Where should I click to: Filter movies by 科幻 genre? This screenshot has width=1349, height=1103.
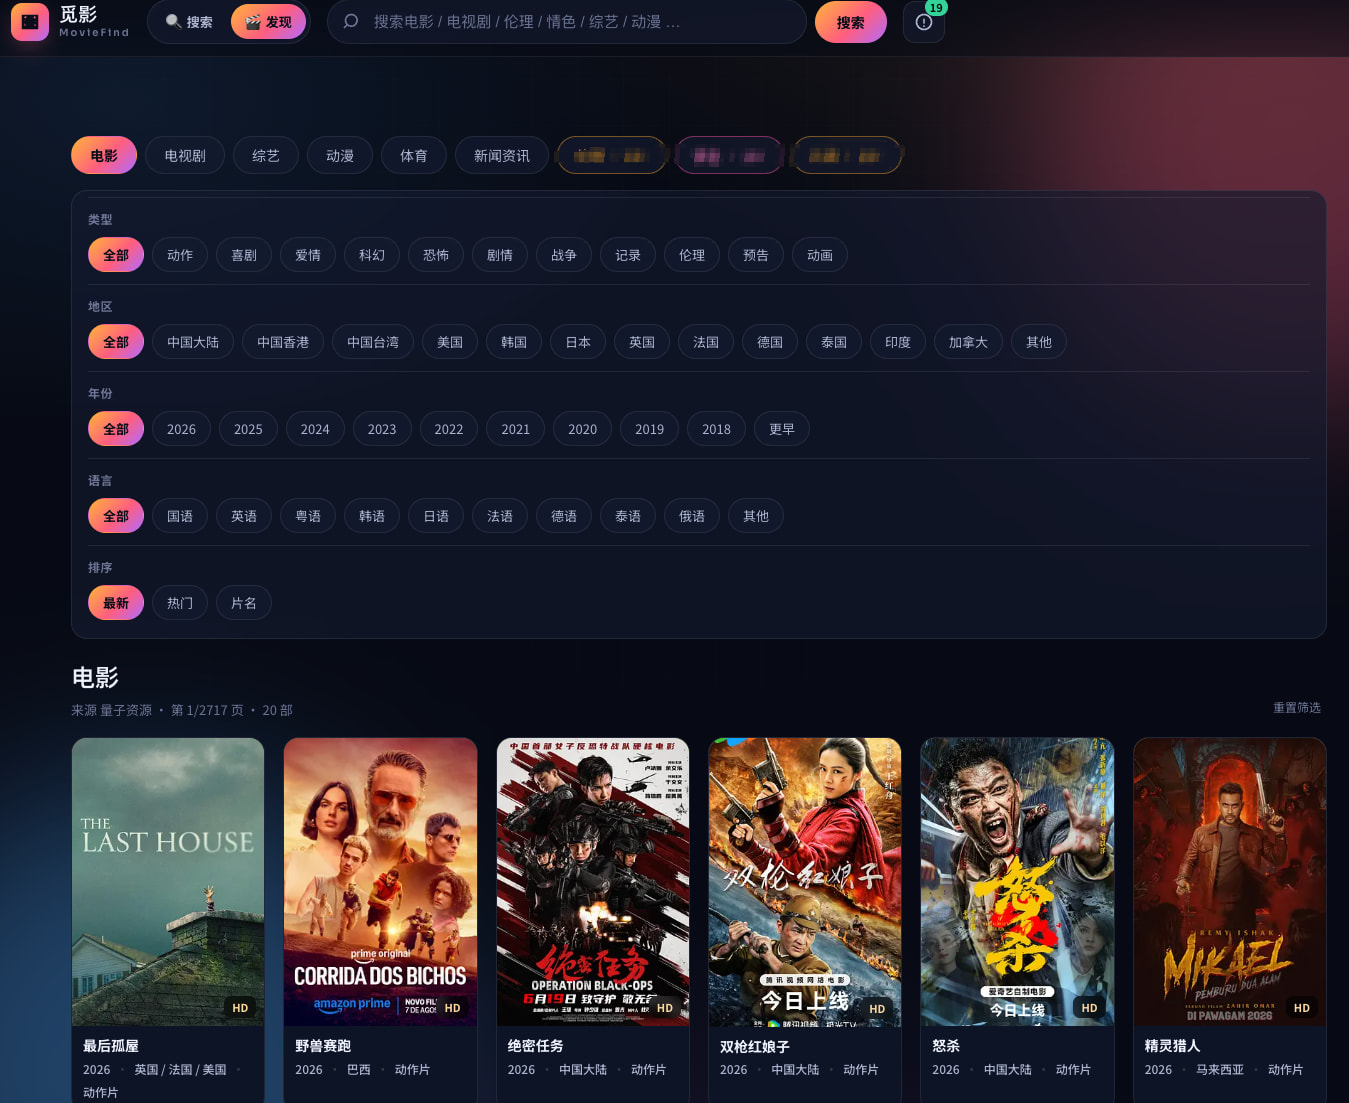point(372,255)
